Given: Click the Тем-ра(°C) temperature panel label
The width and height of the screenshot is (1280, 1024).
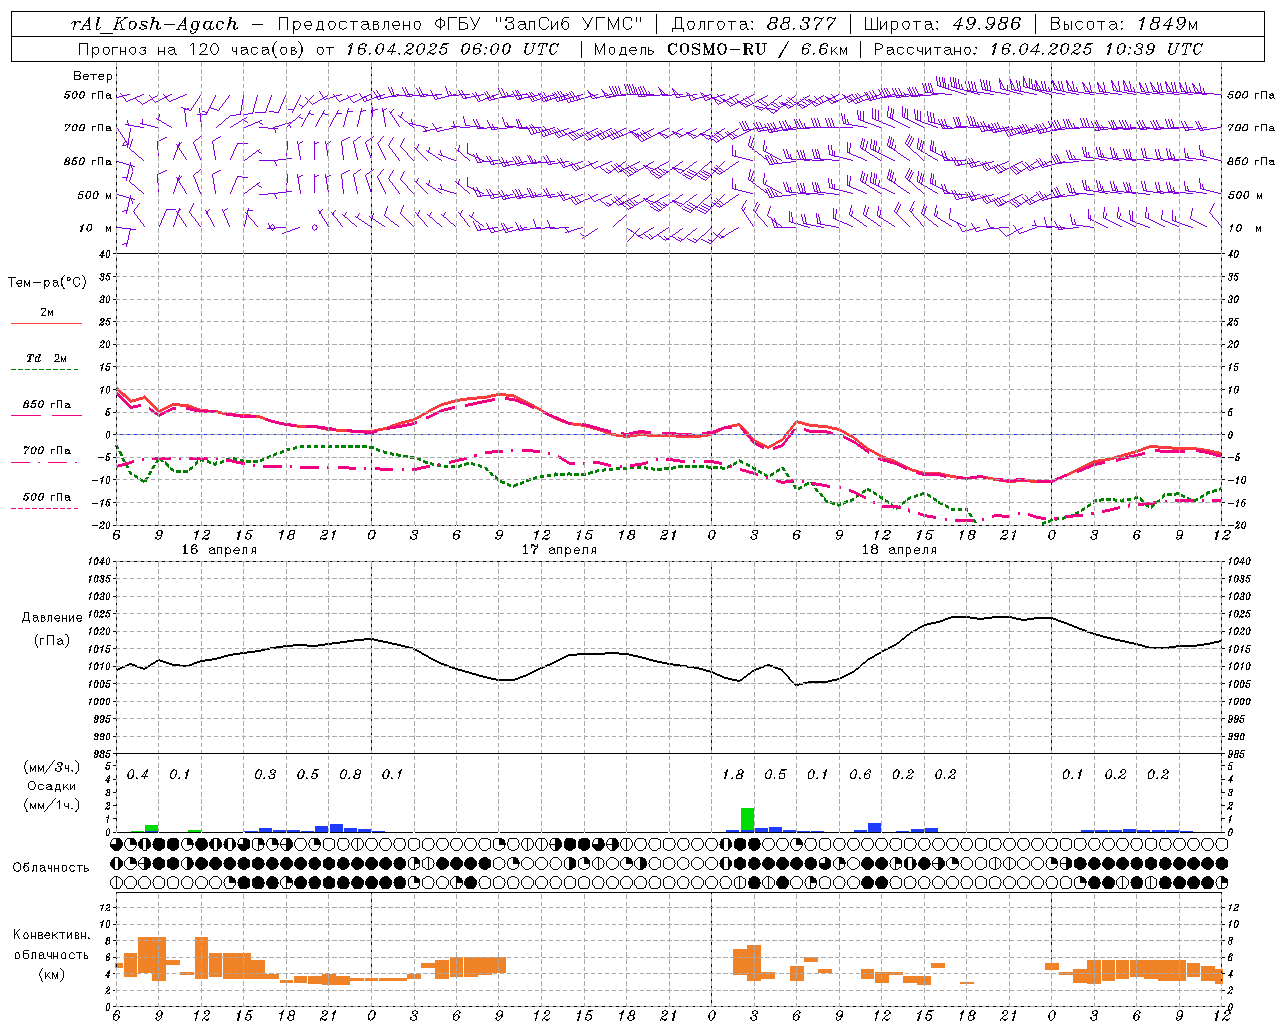Looking at the screenshot, I should coord(47,283).
